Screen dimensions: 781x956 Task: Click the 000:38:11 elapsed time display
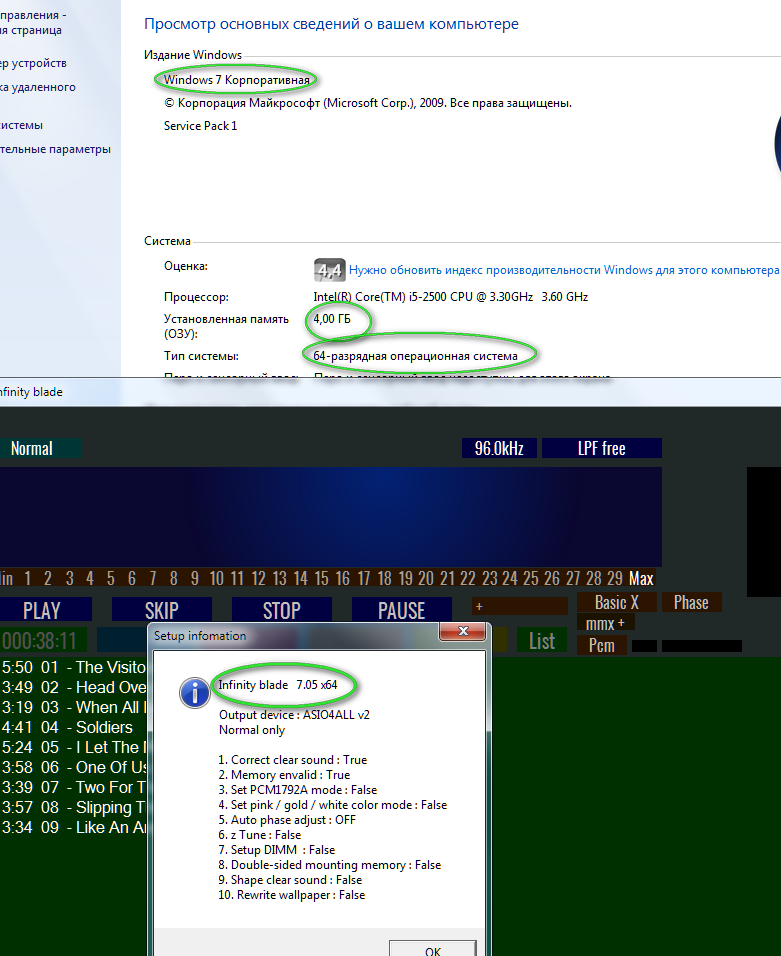click(x=43, y=640)
